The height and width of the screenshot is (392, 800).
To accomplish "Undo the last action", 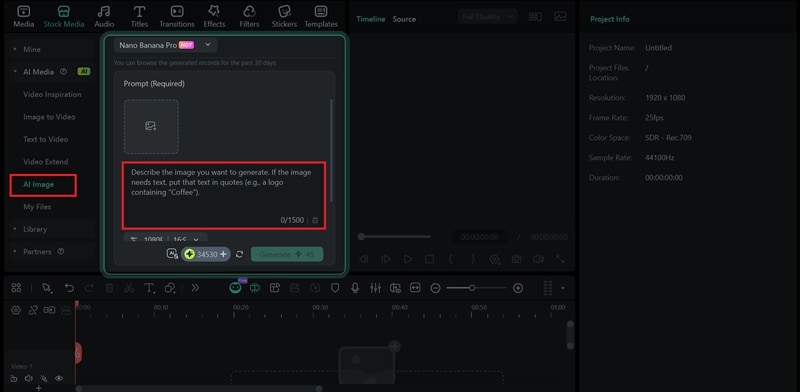I will coord(69,288).
